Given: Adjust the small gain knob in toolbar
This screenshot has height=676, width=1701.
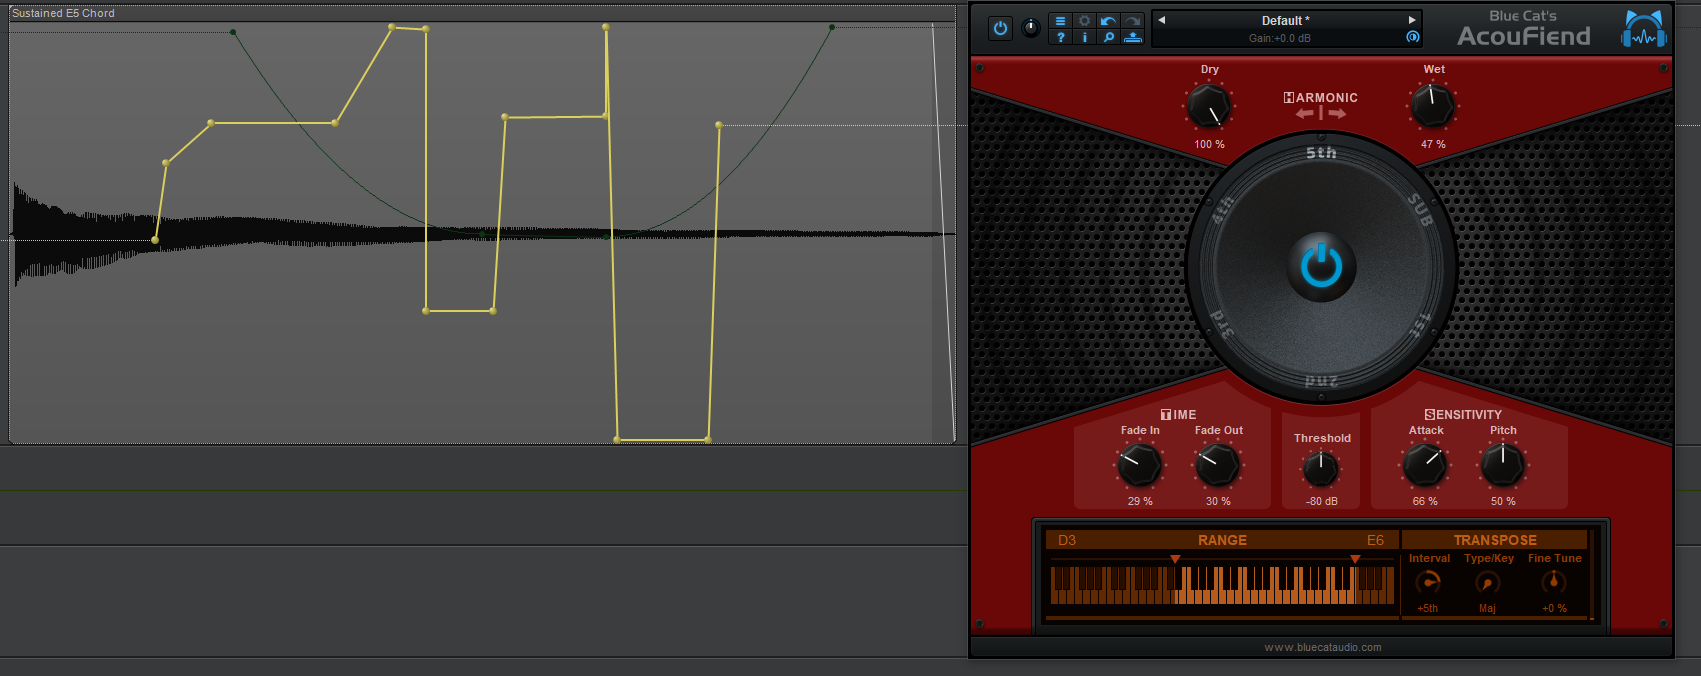Looking at the screenshot, I should point(1031,29).
